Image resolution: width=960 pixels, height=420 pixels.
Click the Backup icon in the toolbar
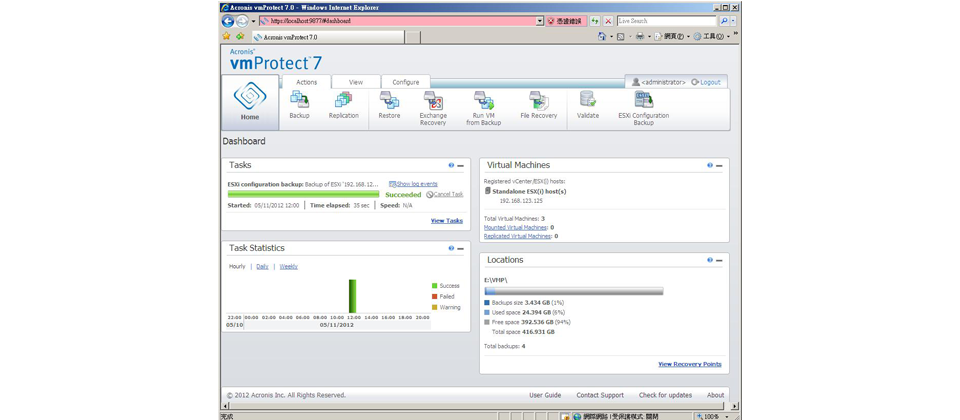tap(299, 101)
